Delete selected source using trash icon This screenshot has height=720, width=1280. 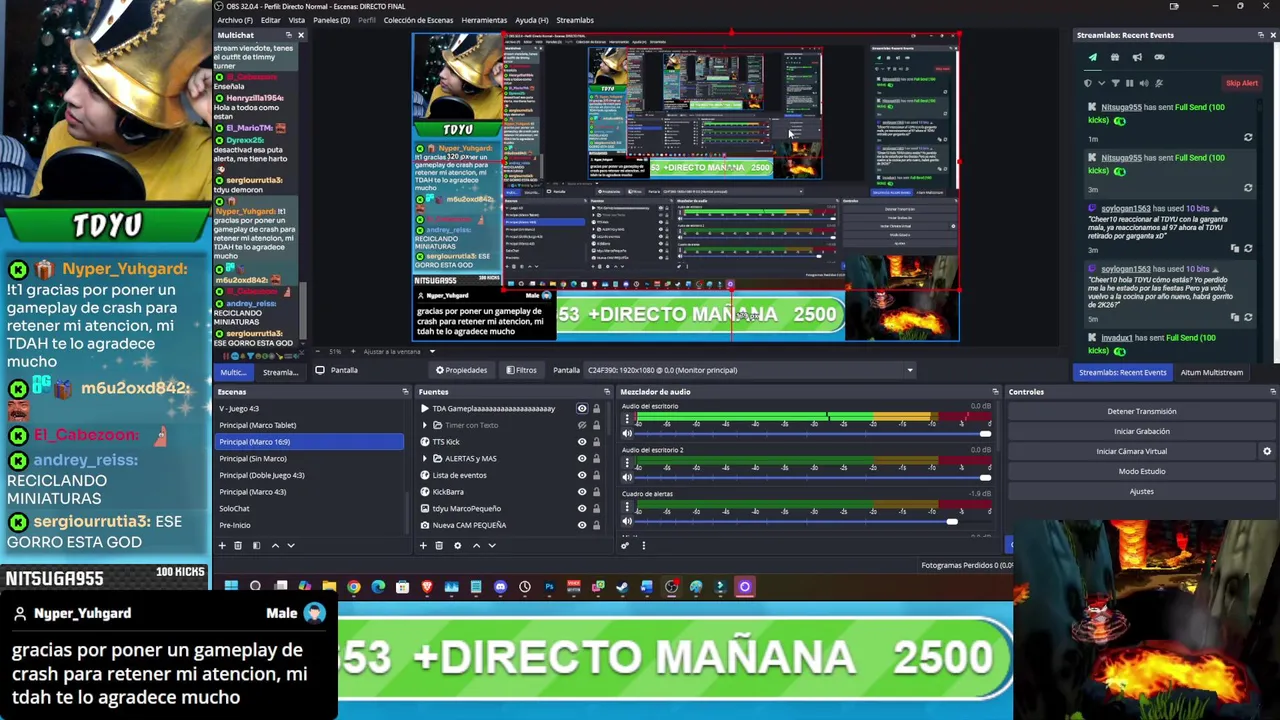439,545
